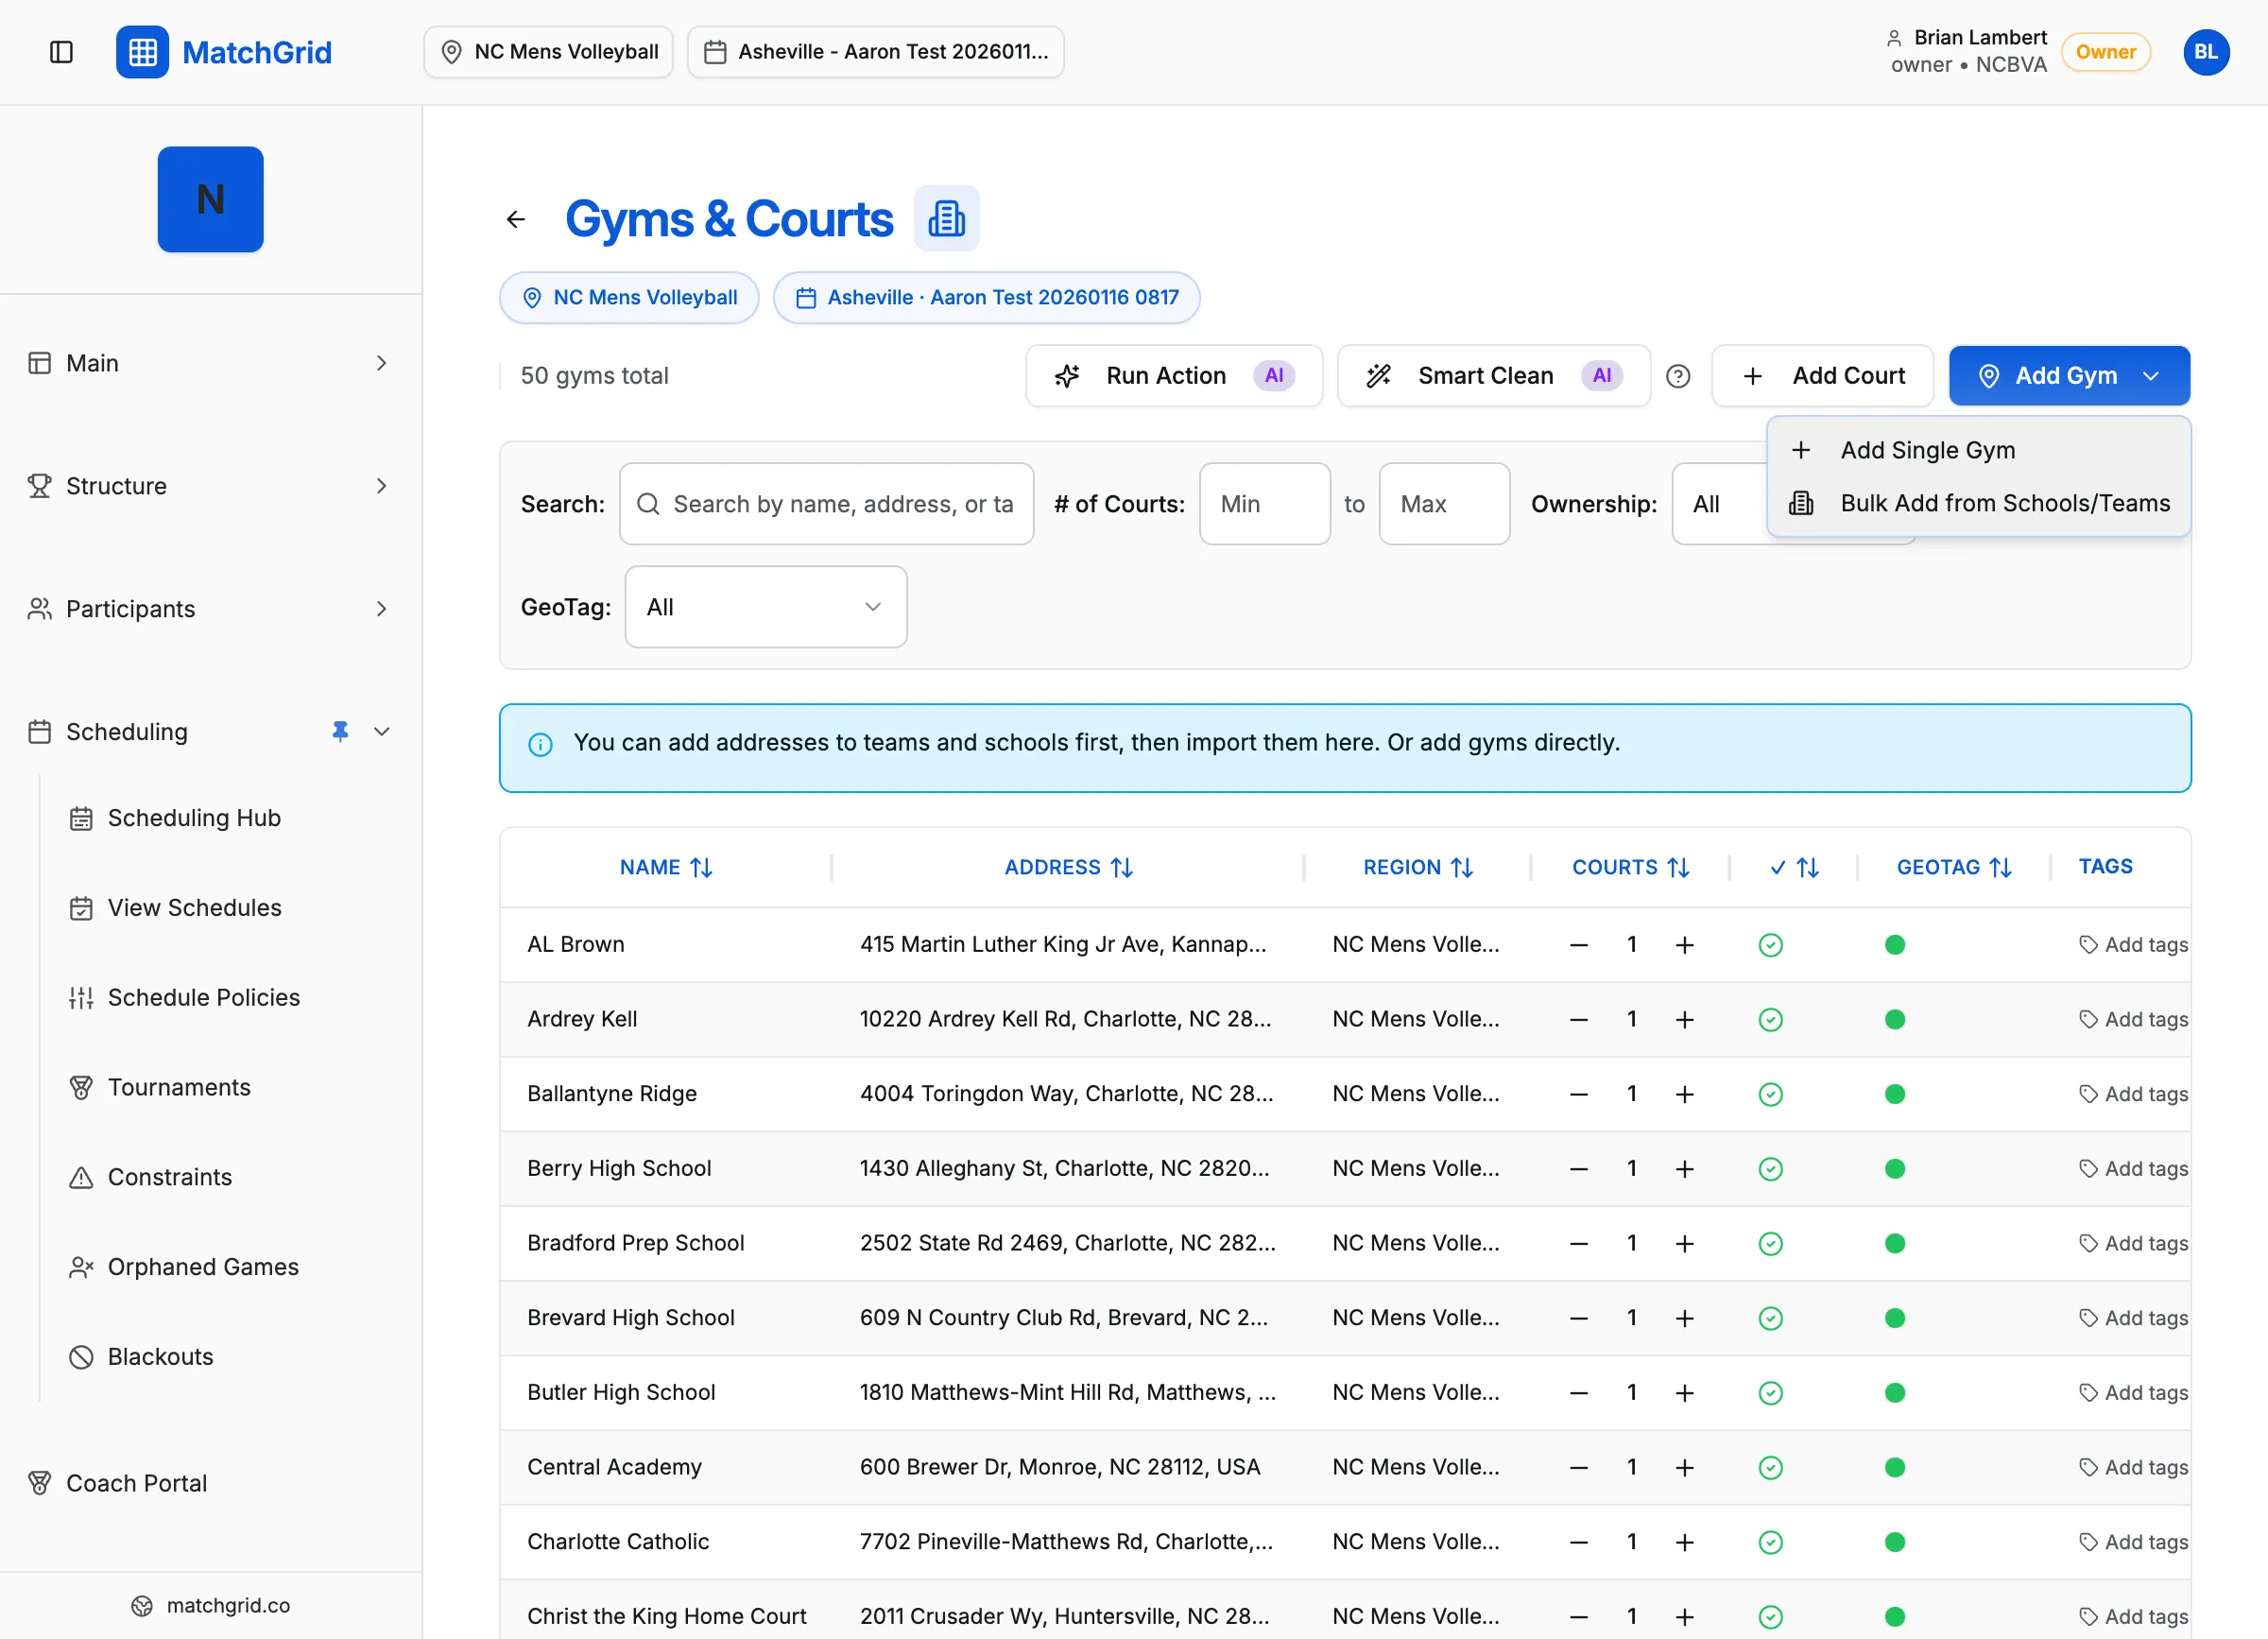Click the building icon next to page title
Screen dimensions: 2268x1639
pos(945,219)
